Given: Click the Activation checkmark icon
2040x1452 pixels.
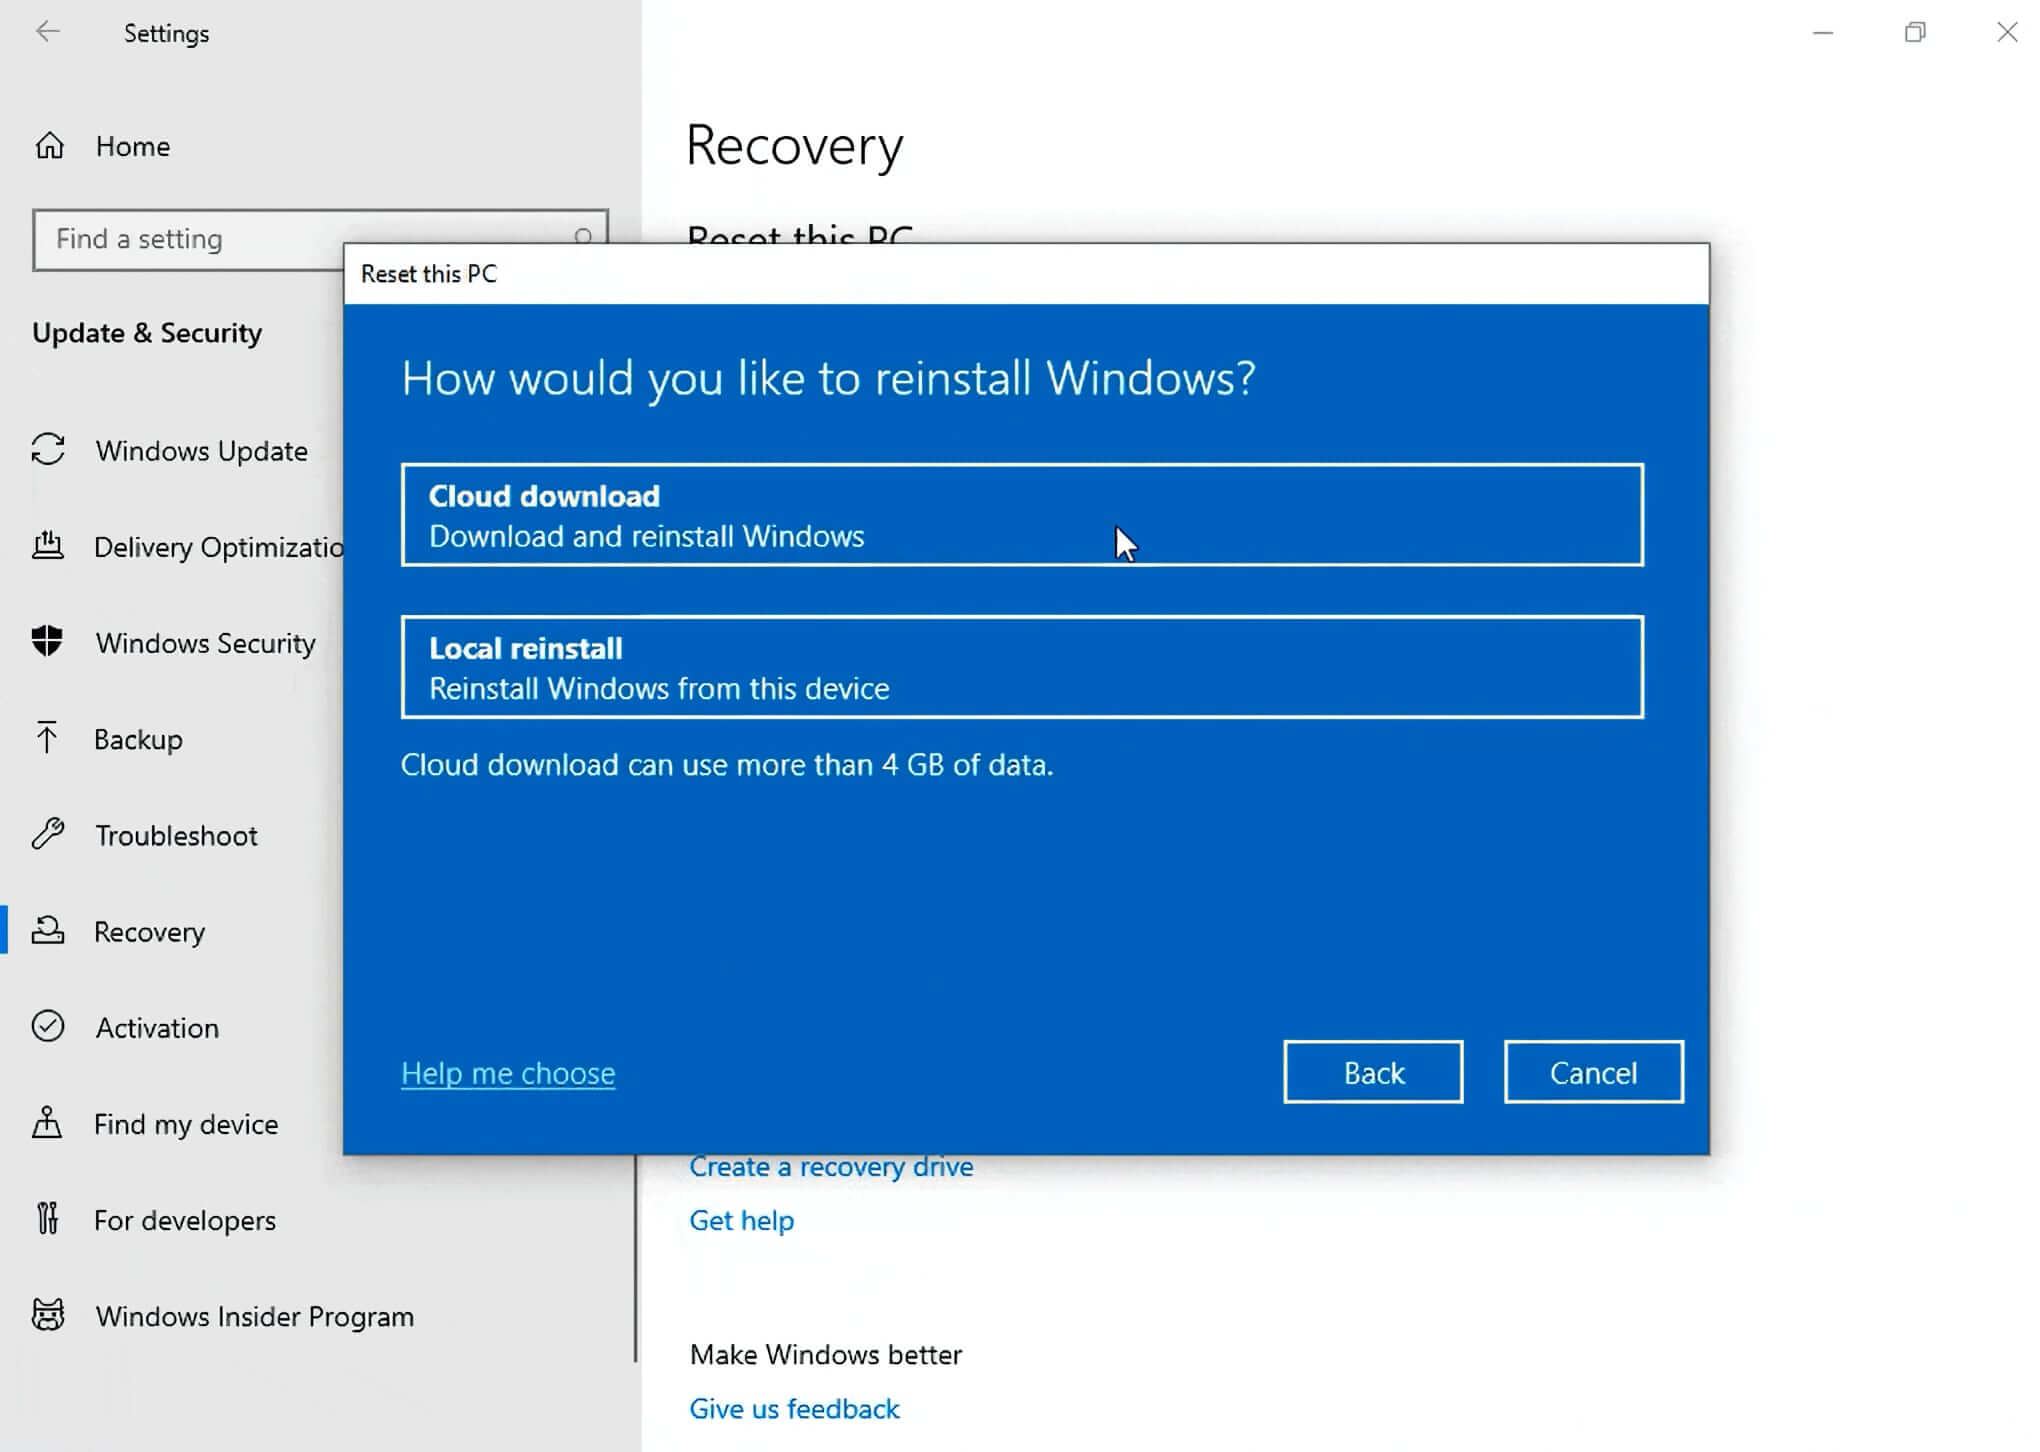Looking at the screenshot, I should coord(48,1027).
